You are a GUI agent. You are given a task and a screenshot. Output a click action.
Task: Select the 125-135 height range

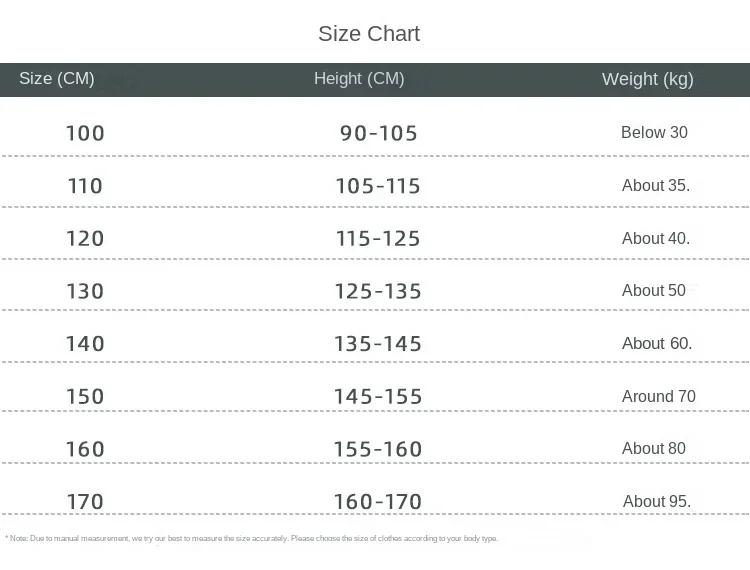tap(378, 291)
